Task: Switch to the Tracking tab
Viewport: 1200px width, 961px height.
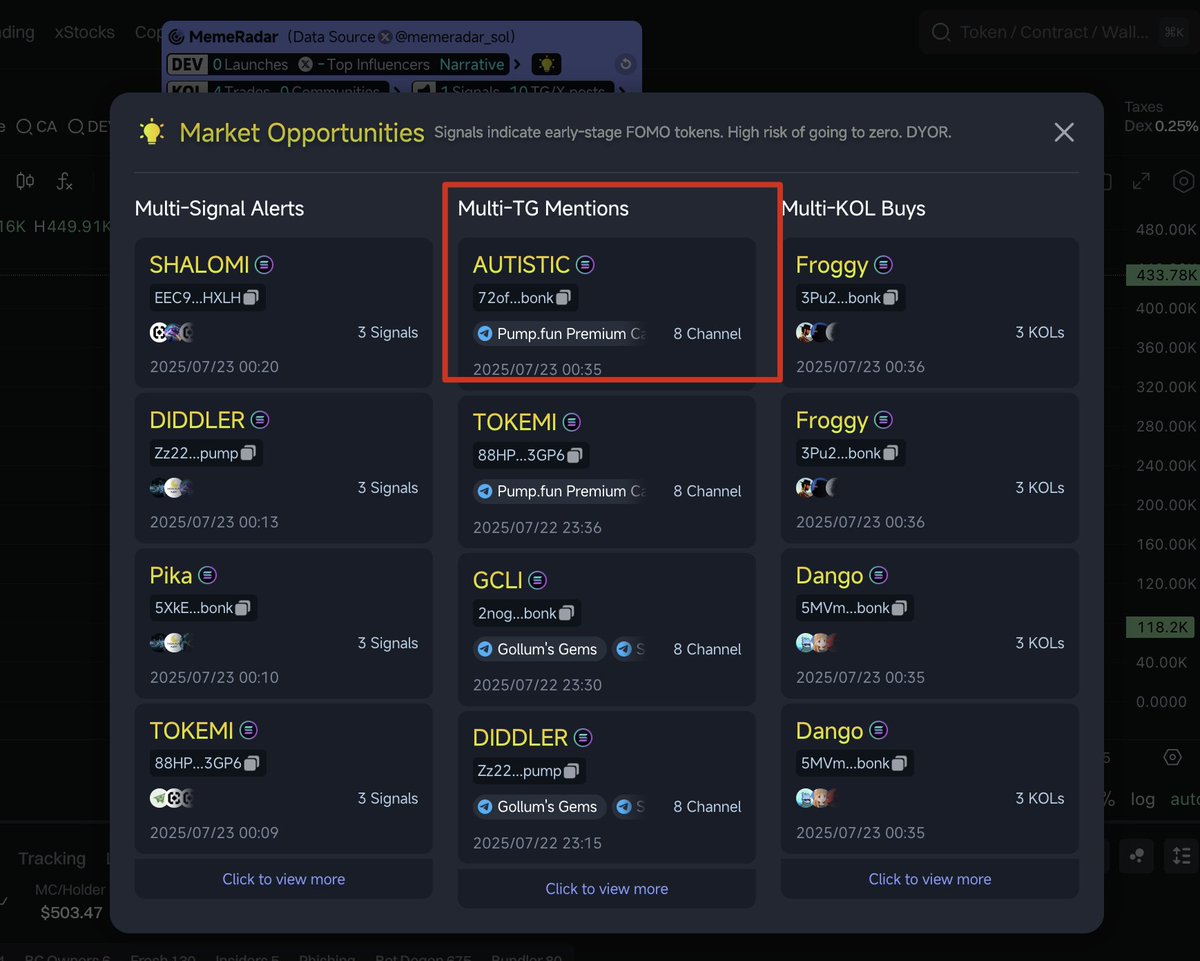Action: click(51, 858)
